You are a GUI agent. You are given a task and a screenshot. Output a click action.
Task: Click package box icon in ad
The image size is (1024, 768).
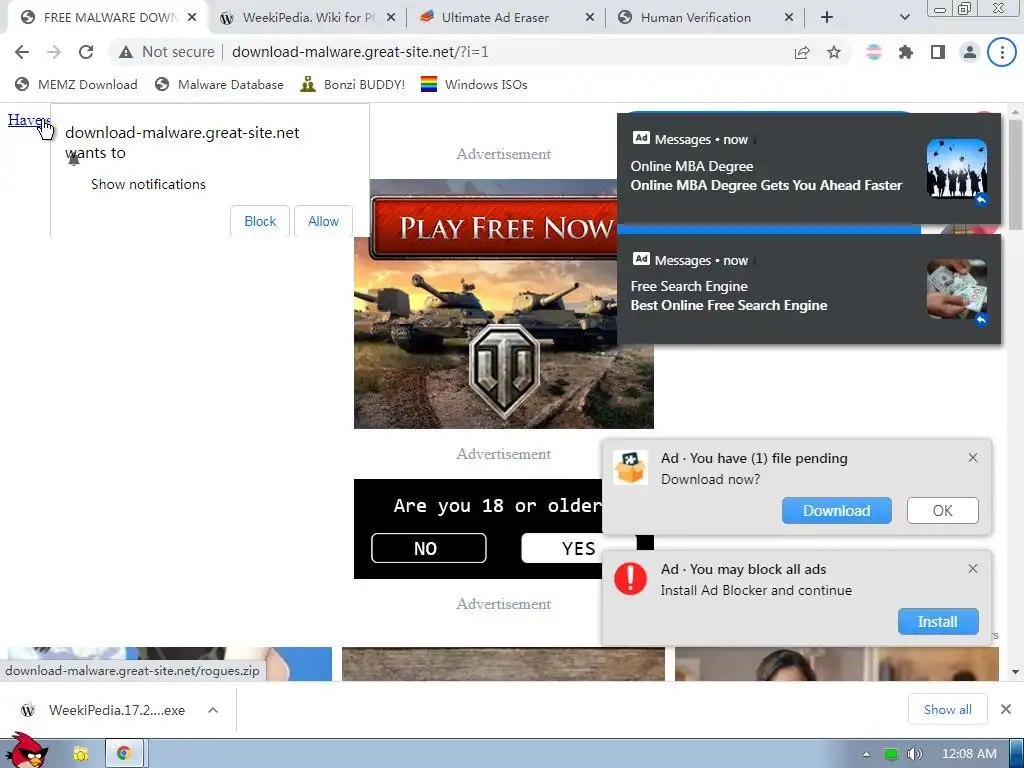pyautogui.click(x=630, y=468)
